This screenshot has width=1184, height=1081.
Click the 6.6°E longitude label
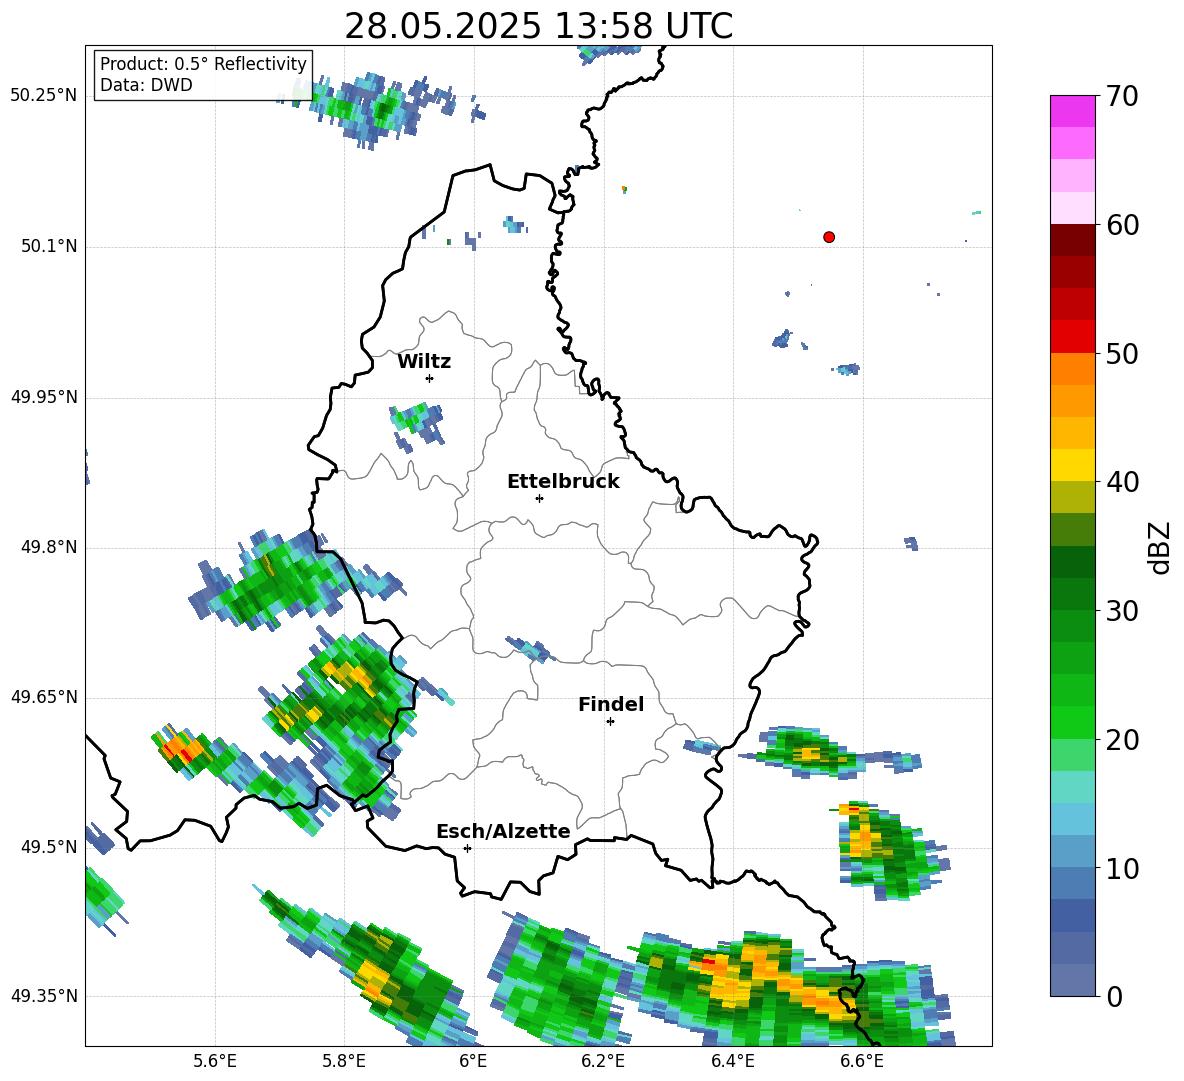pyautogui.click(x=862, y=1062)
